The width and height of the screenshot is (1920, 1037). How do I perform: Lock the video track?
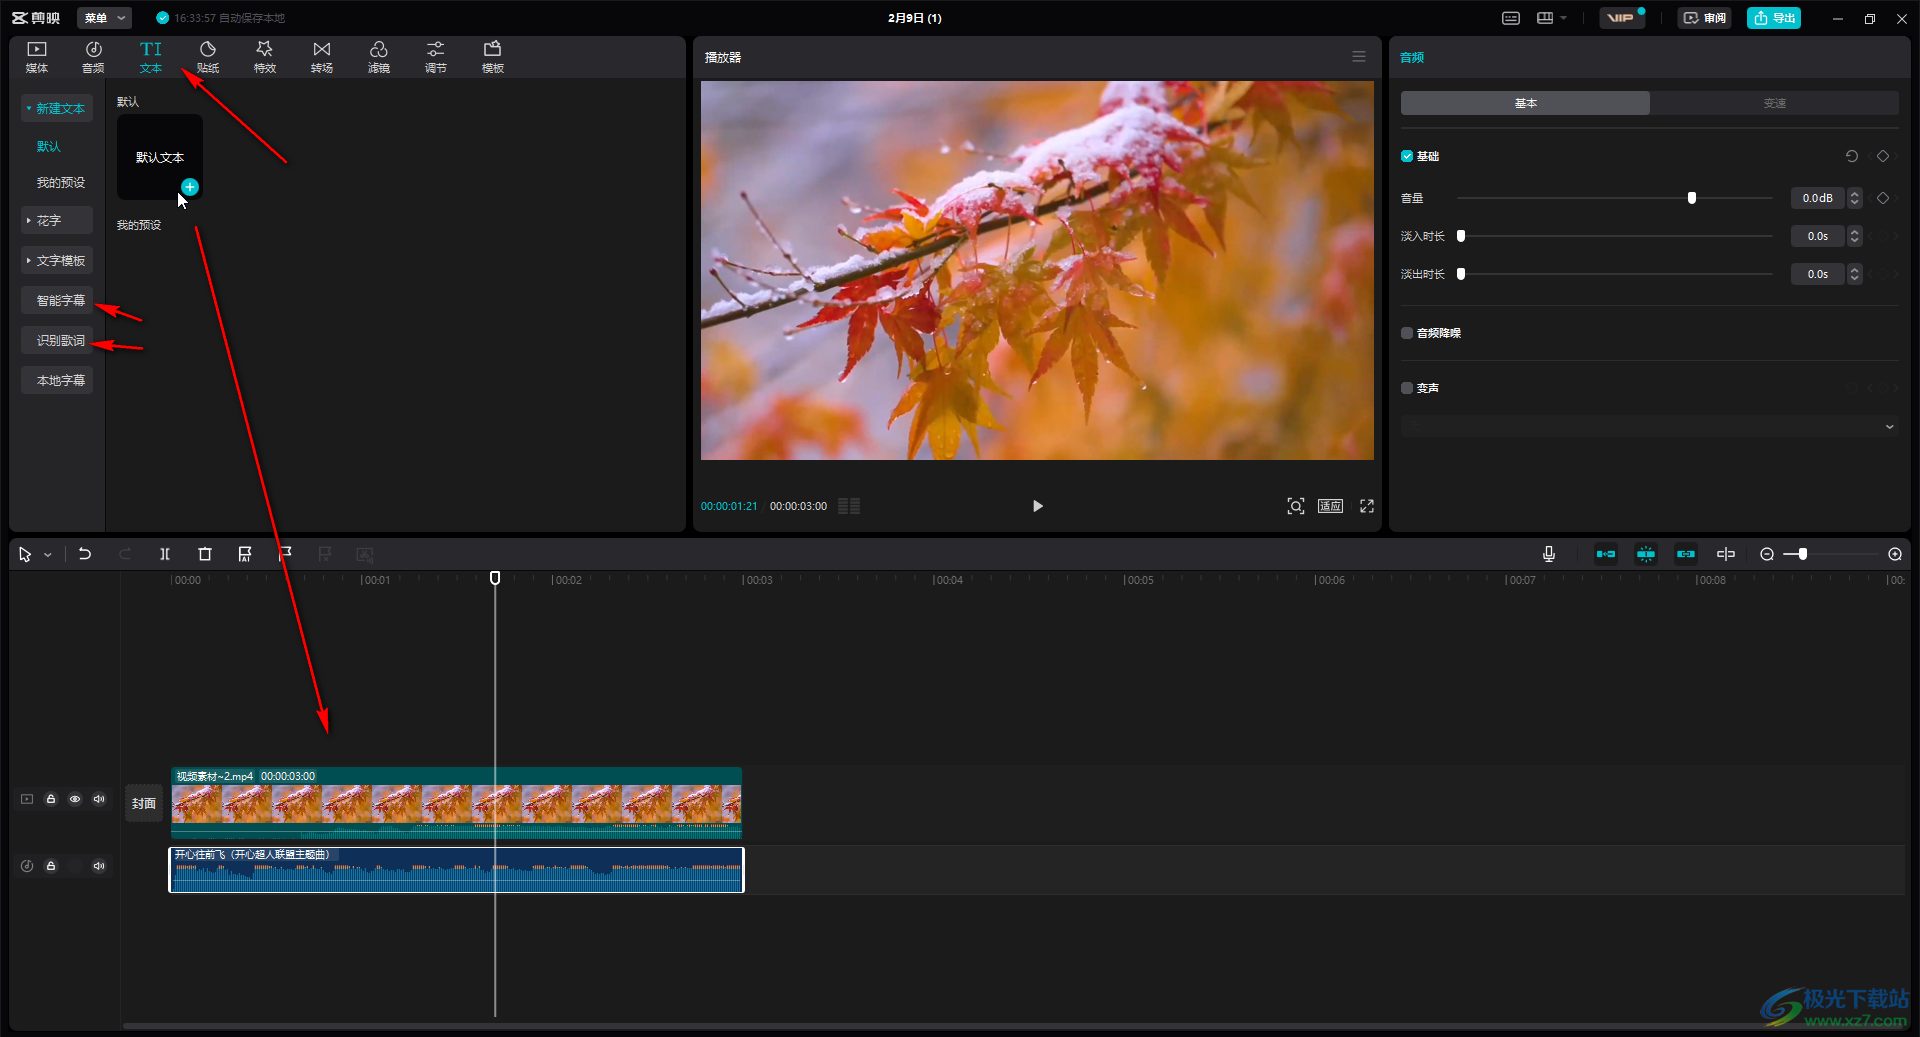pyautogui.click(x=51, y=799)
